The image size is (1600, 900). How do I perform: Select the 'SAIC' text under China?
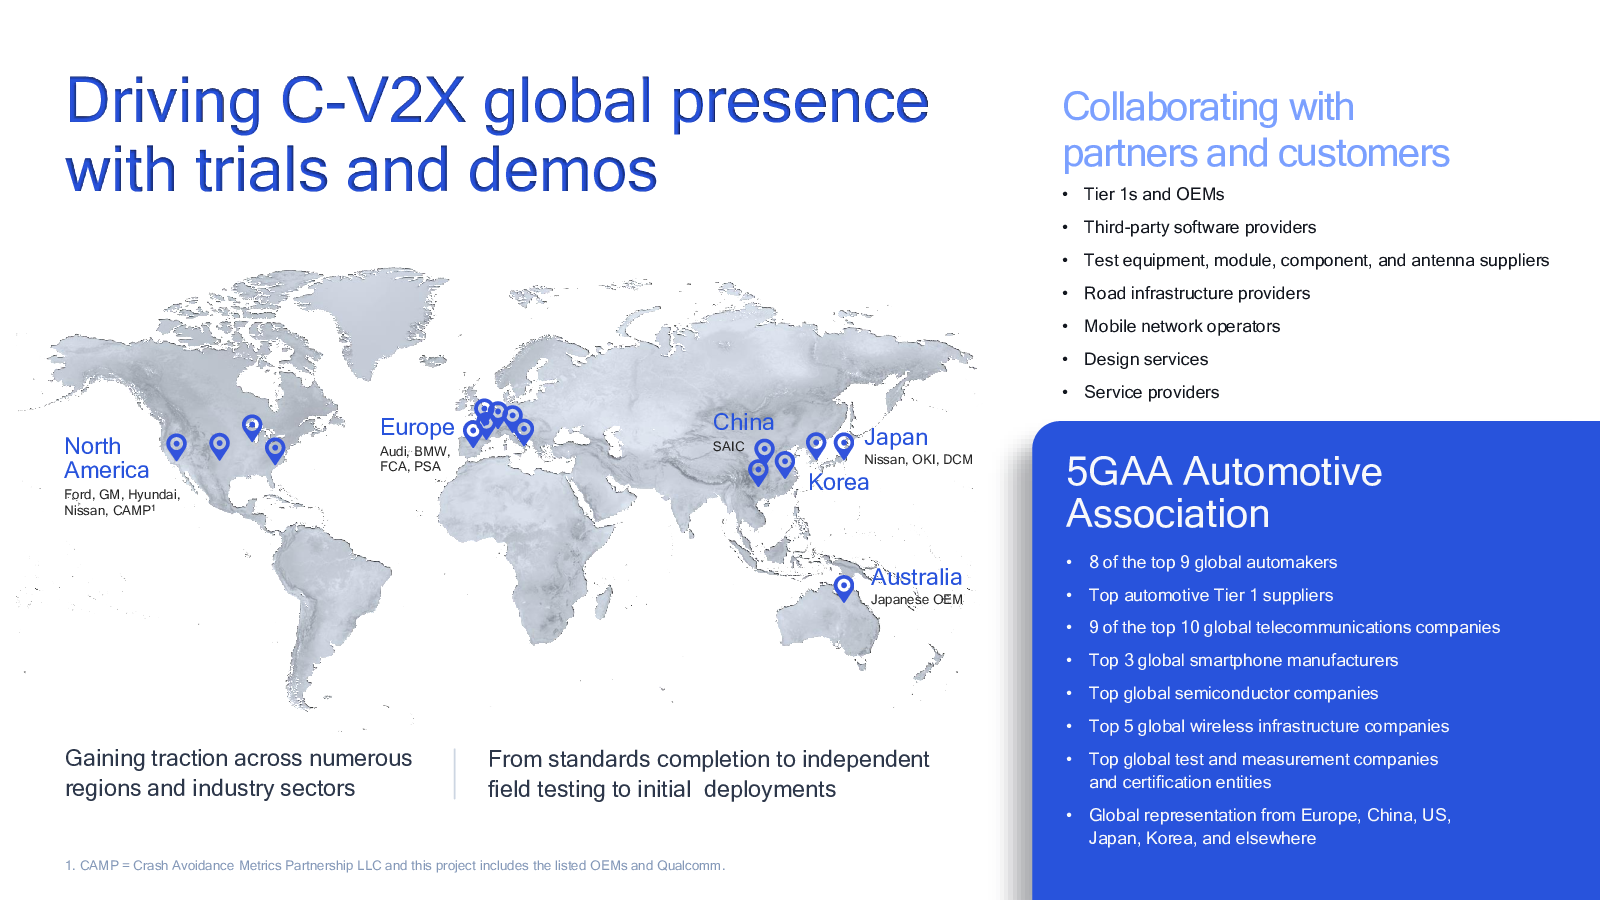729,446
